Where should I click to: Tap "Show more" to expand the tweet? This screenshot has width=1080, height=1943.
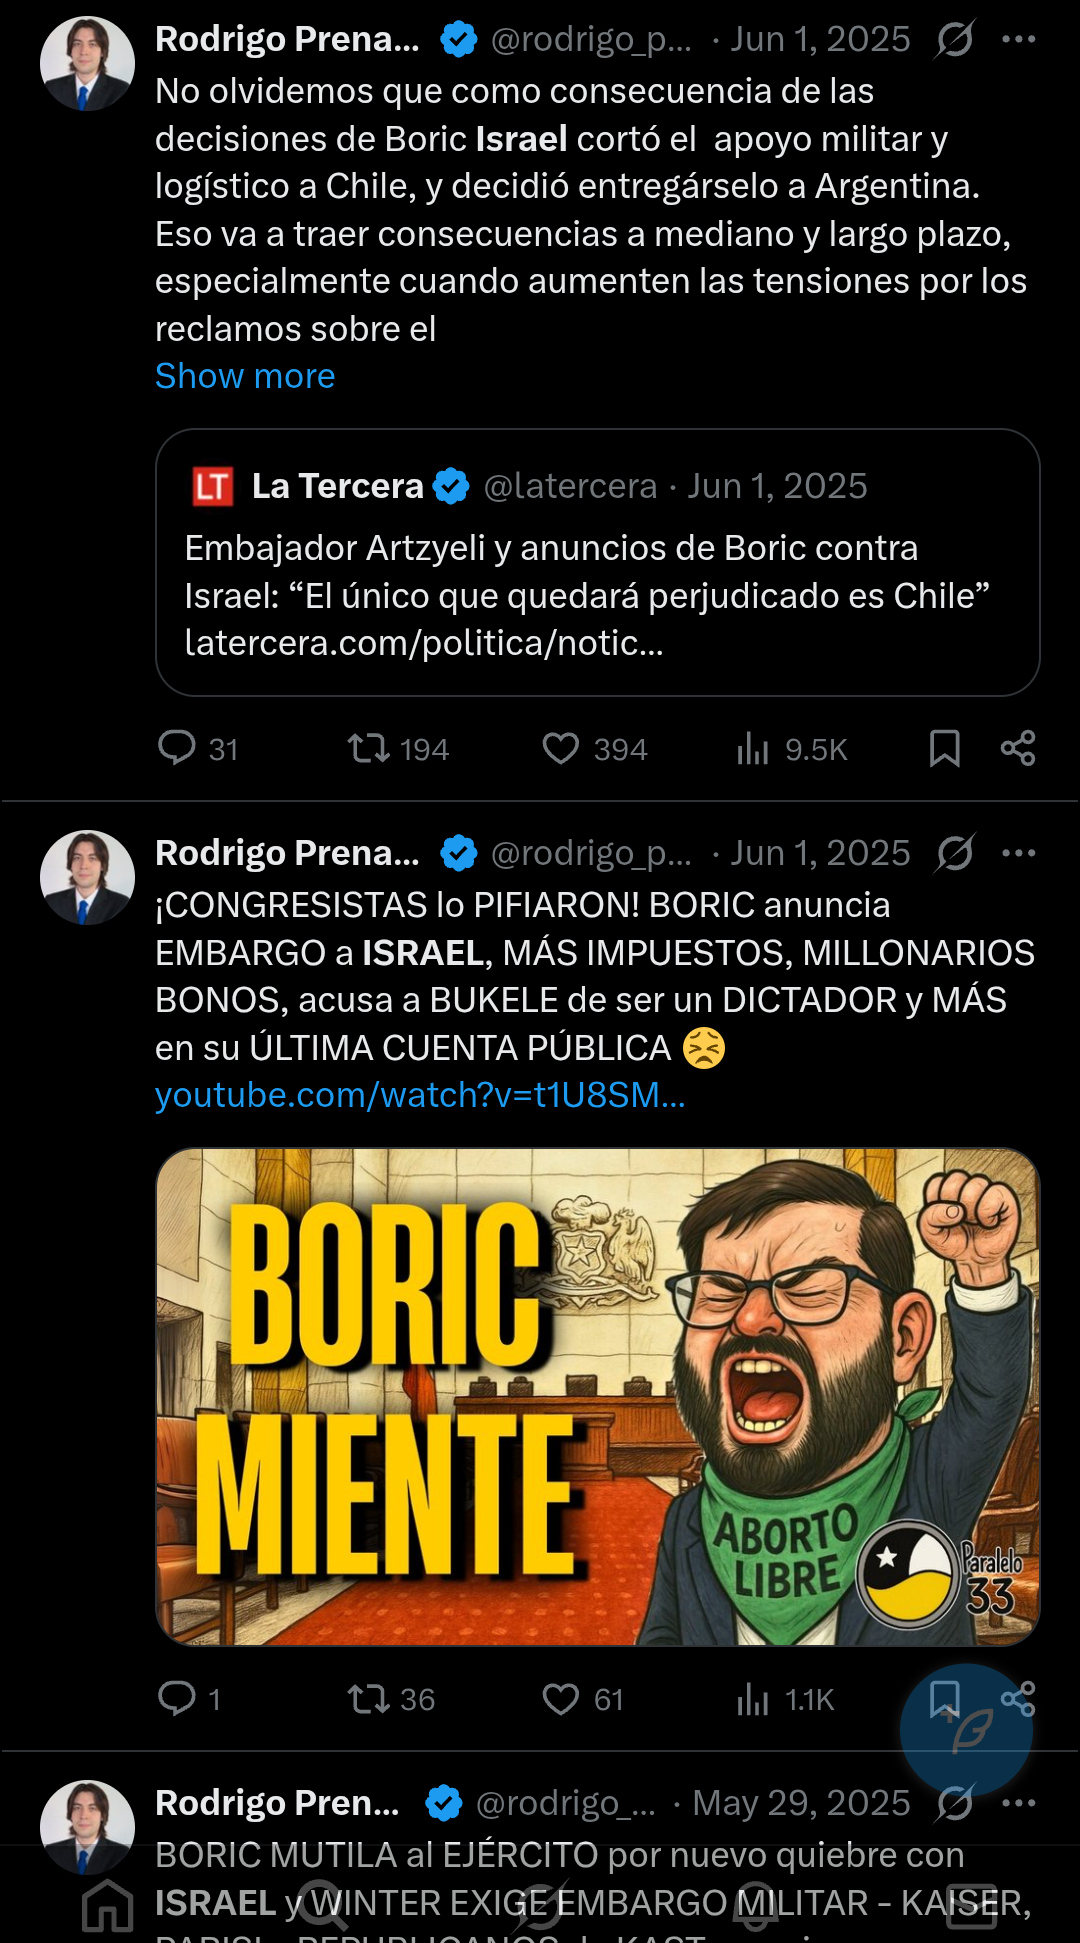pos(245,376)
